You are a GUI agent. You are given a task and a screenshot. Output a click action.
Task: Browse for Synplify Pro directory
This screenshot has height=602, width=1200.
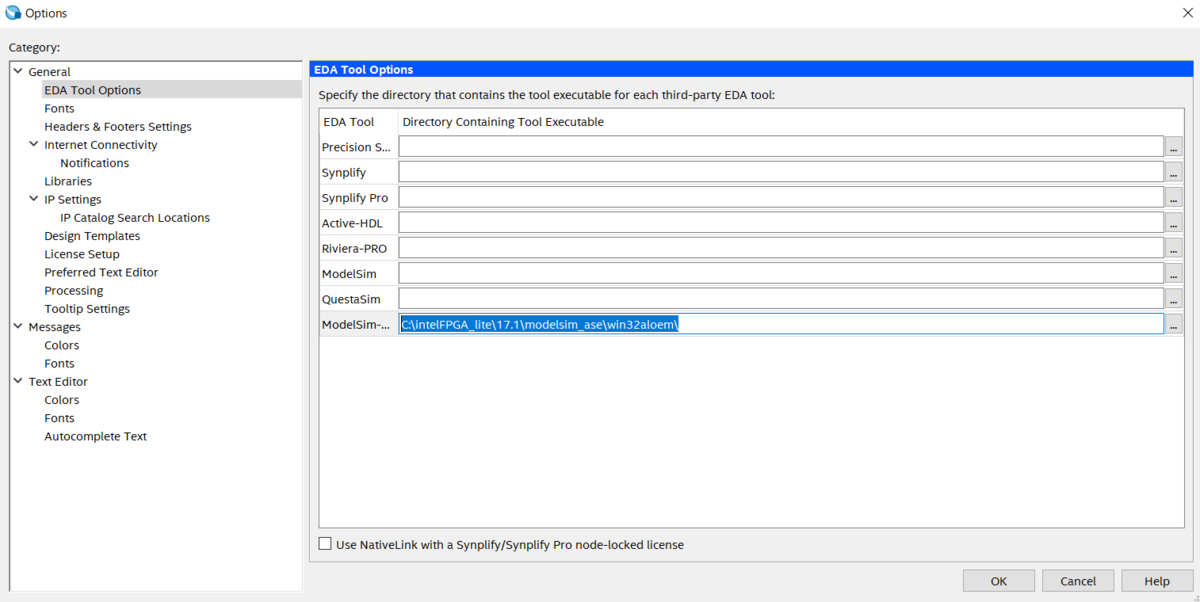tap(1174, 197)
